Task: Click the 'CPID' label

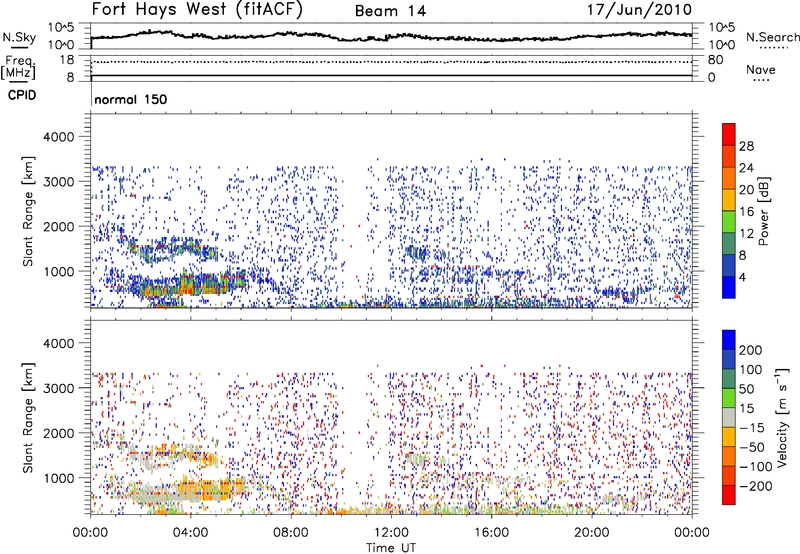Action: (x=22, y=95)
